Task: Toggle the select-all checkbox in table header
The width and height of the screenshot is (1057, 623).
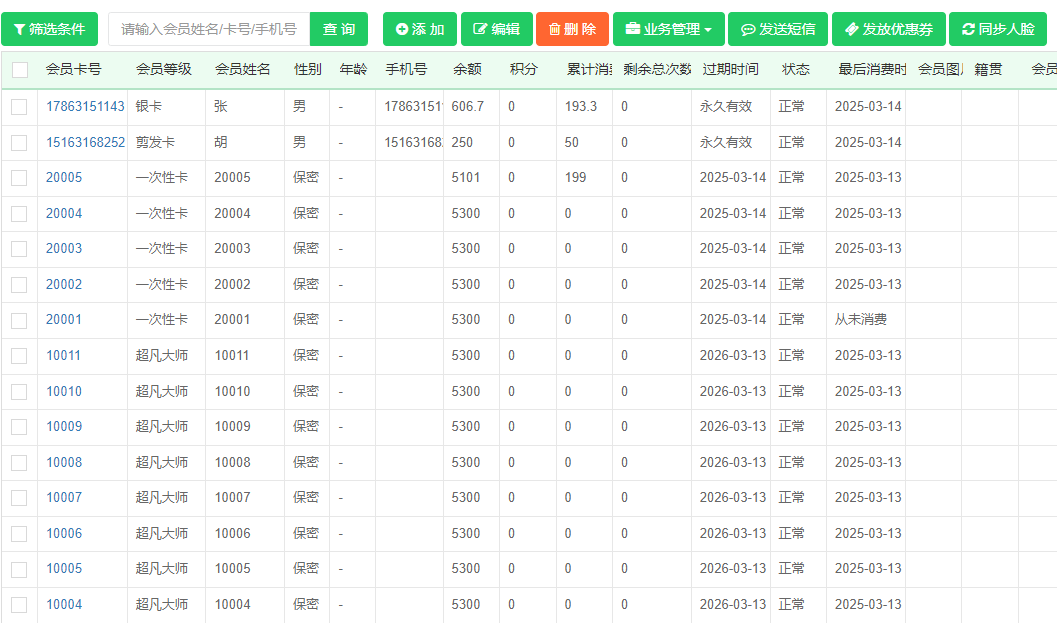Action: click(20, 69)
